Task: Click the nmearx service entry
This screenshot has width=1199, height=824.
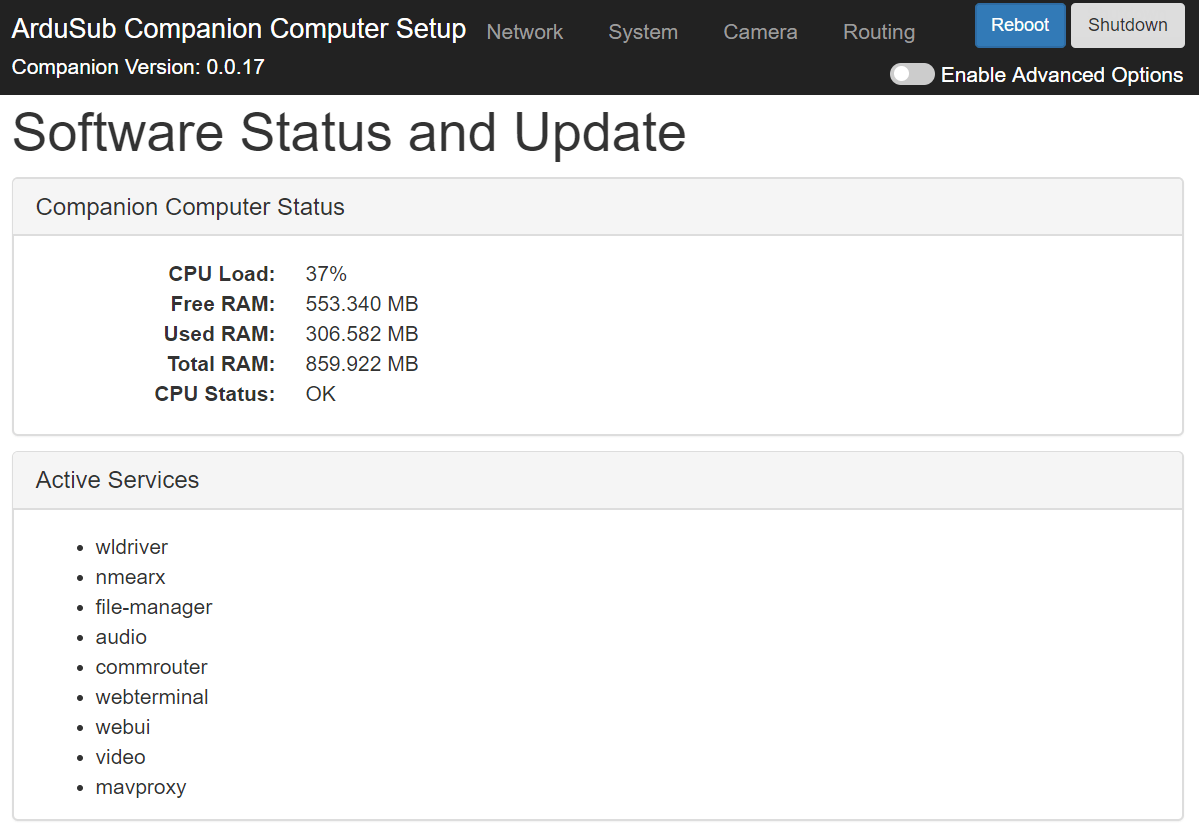Action: tap(130, 577)
